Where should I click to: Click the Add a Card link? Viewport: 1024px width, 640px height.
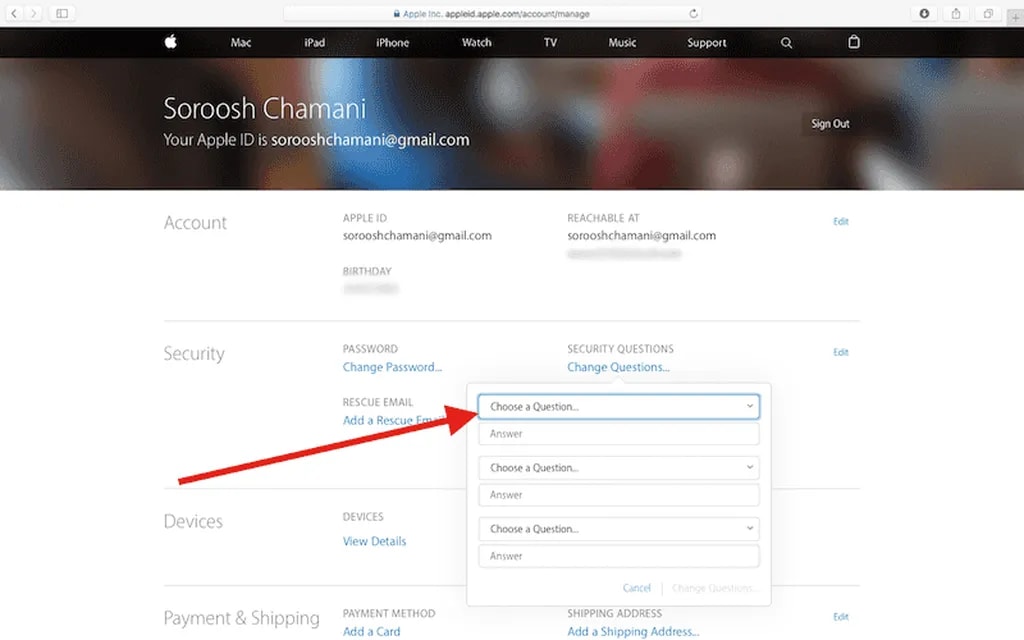(x=371, y=631)
